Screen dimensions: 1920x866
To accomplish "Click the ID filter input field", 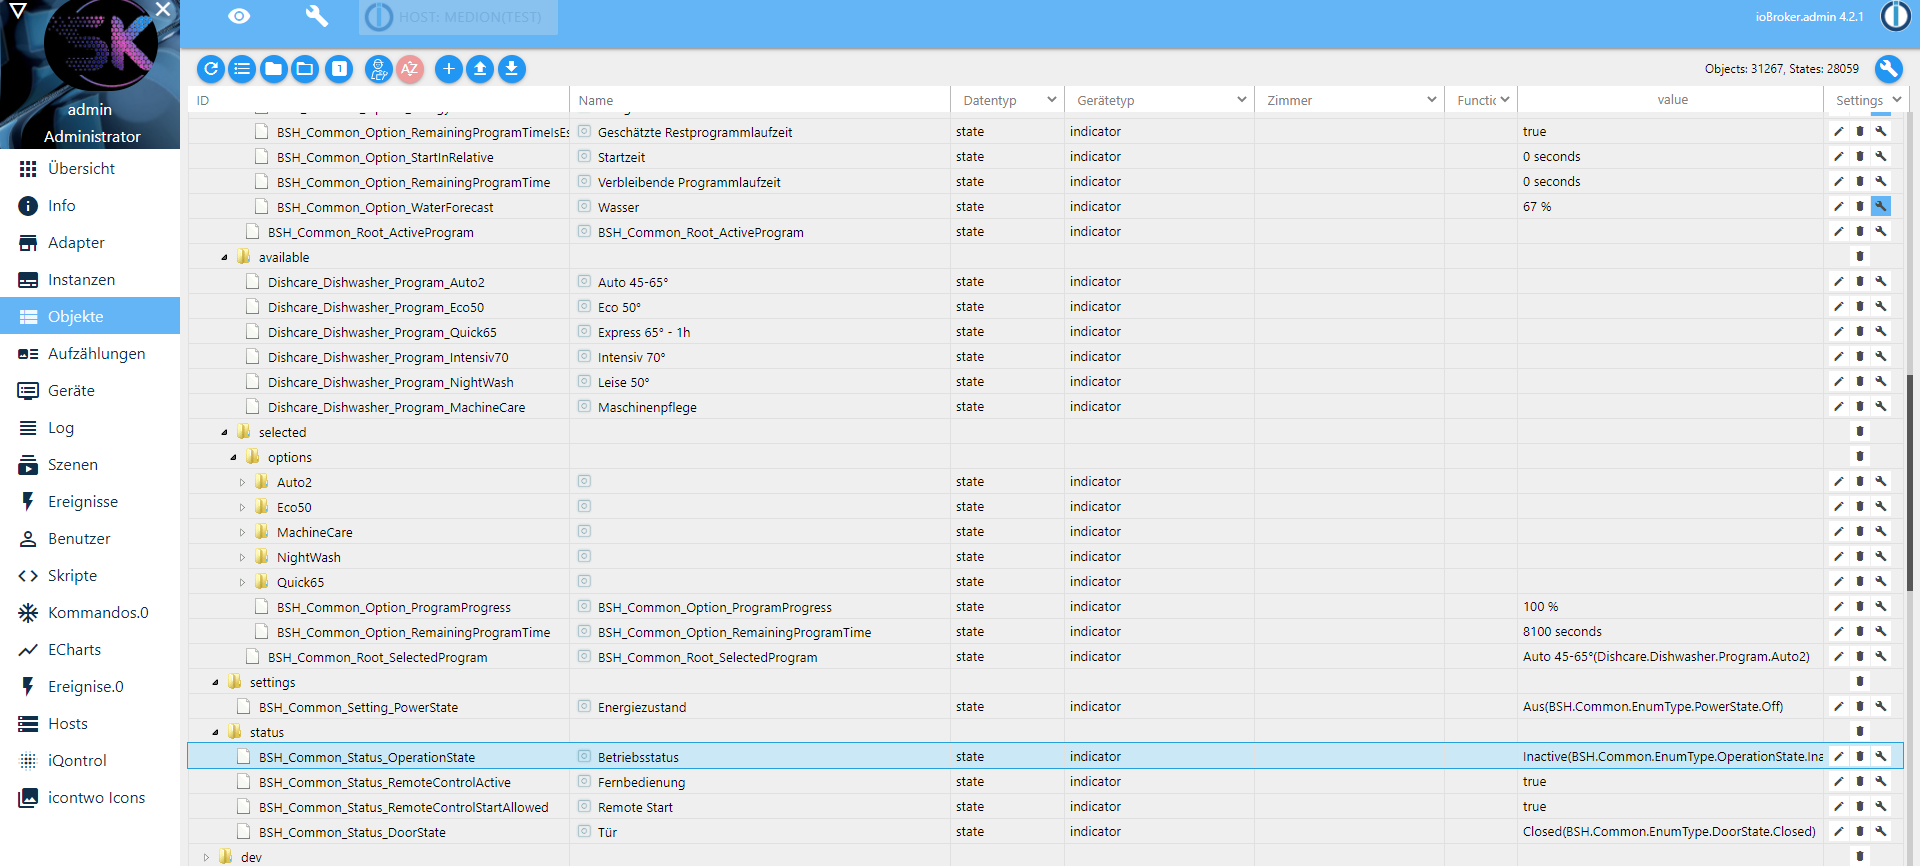I will coord(378,100).
